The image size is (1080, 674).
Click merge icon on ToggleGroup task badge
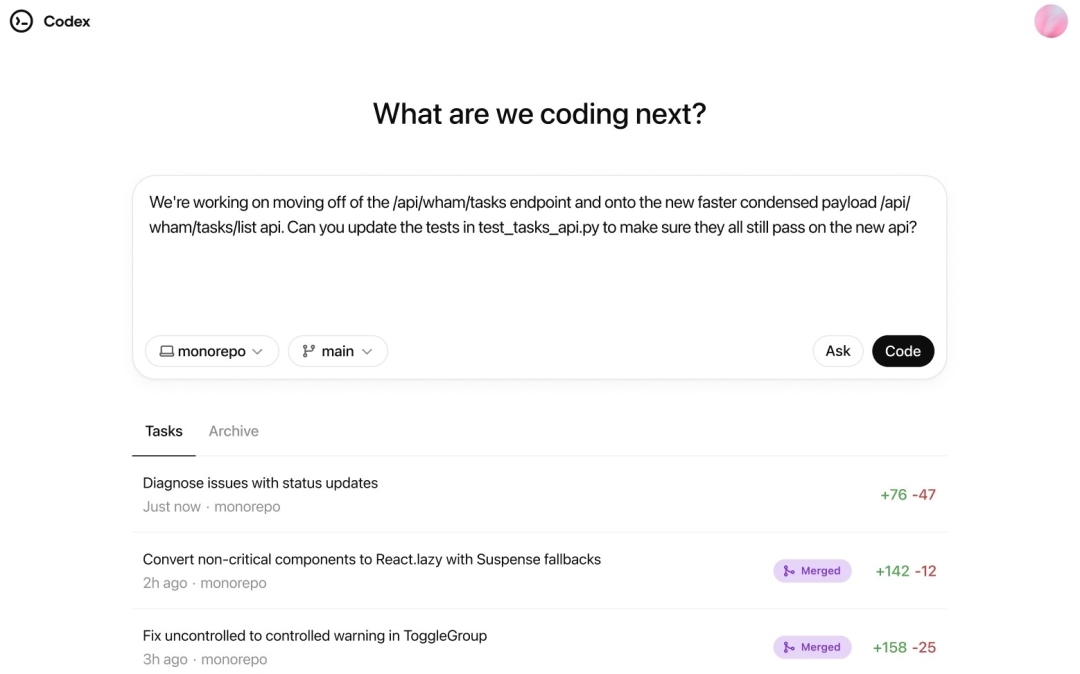pyautogui.click(x=789, y=647)
